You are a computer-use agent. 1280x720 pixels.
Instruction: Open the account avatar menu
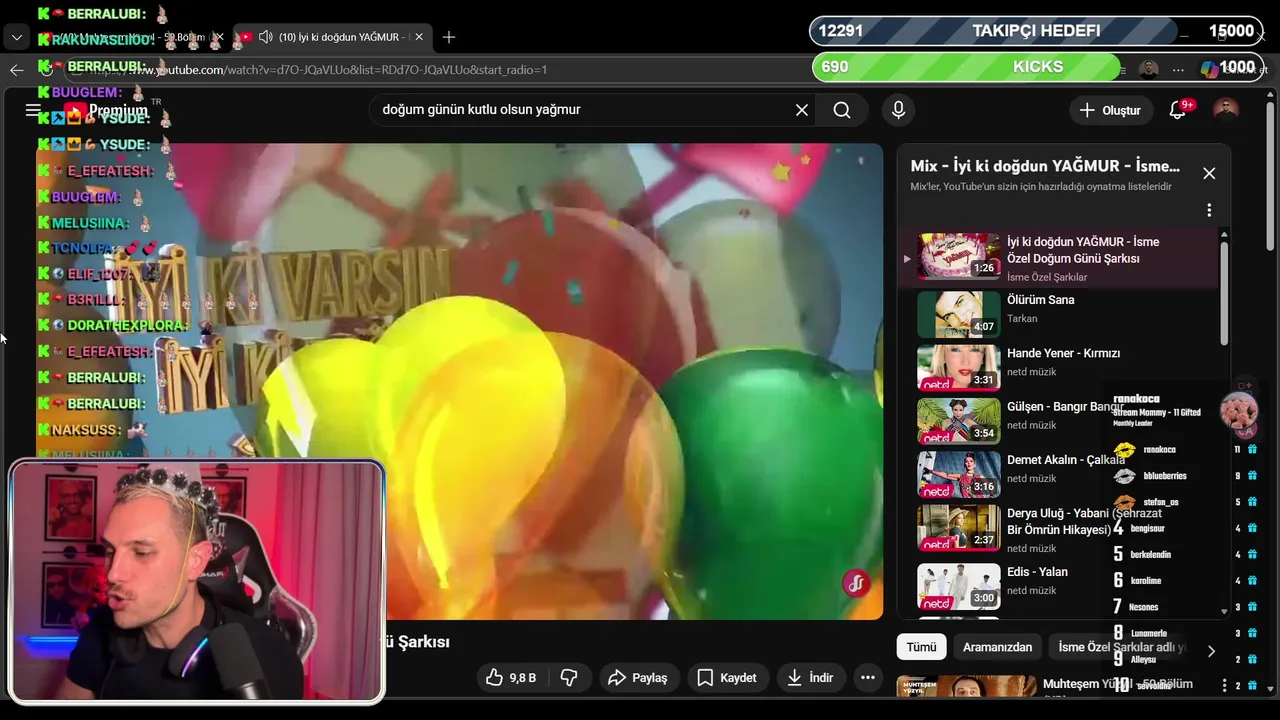(1226, 110)
